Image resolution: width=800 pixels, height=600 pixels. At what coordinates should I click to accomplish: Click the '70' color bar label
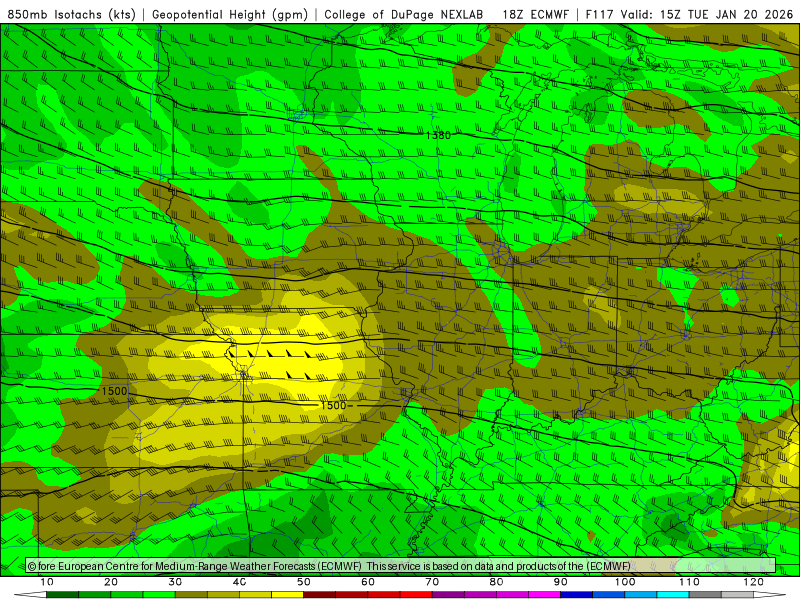coord(432,582)
